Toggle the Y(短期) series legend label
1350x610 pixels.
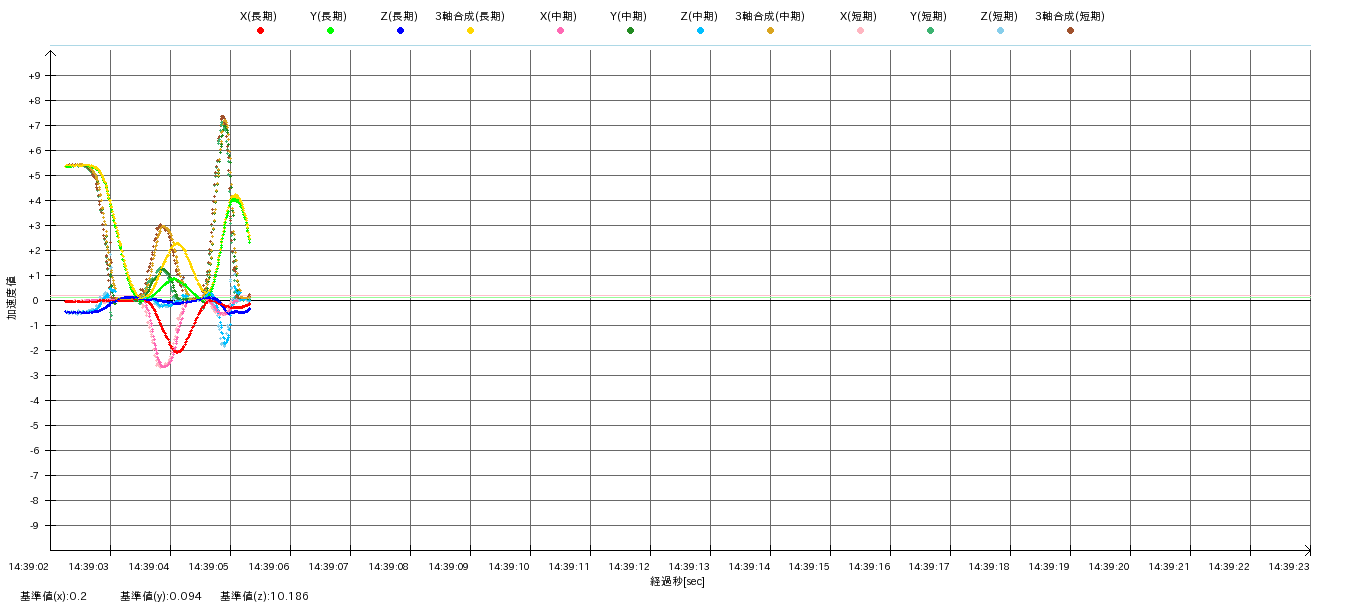tap(929, 16)
